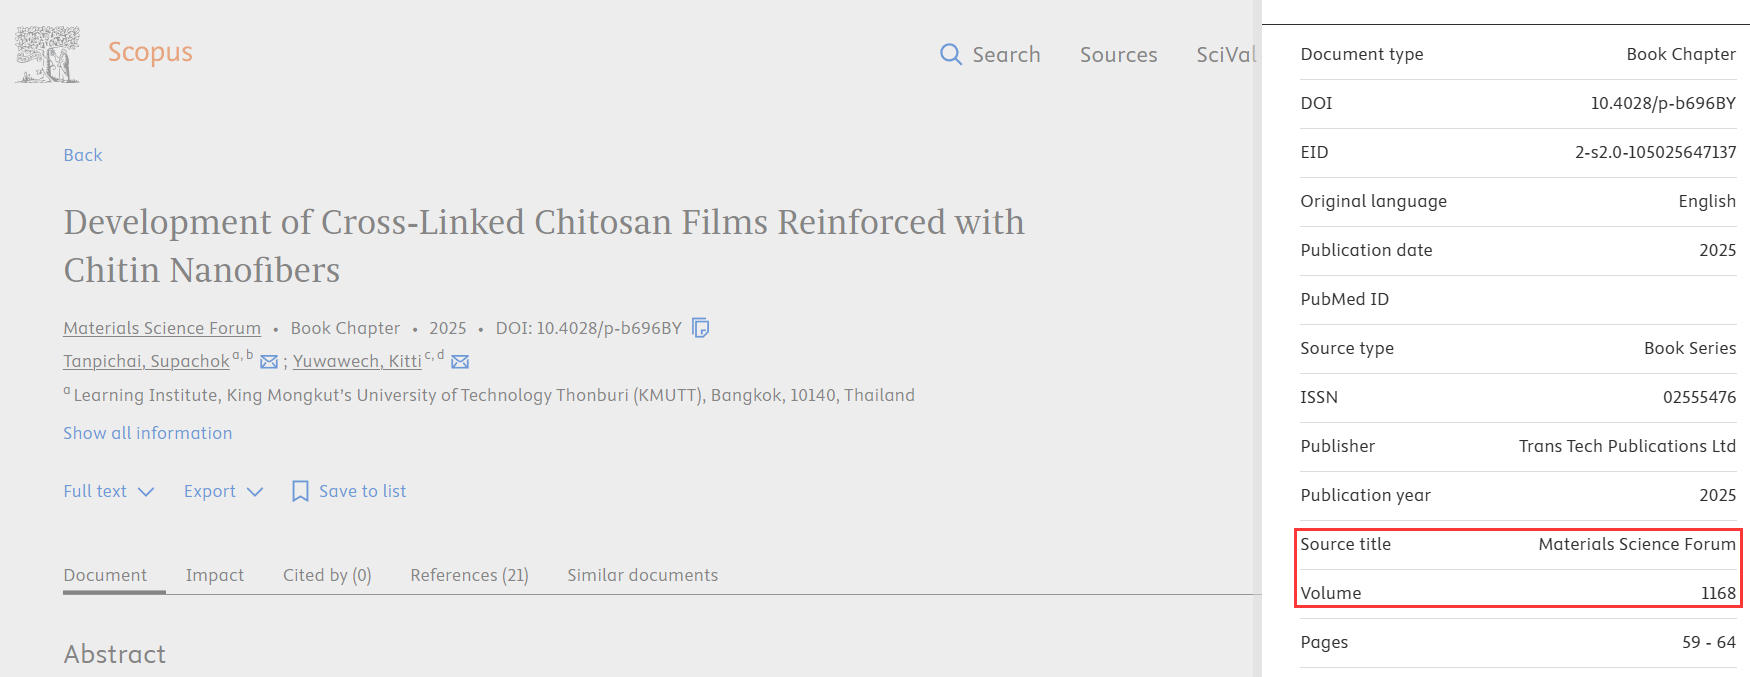Switch to the Impact tab
Viewport: 1750px width, 677px height.
tap(214, 575)
